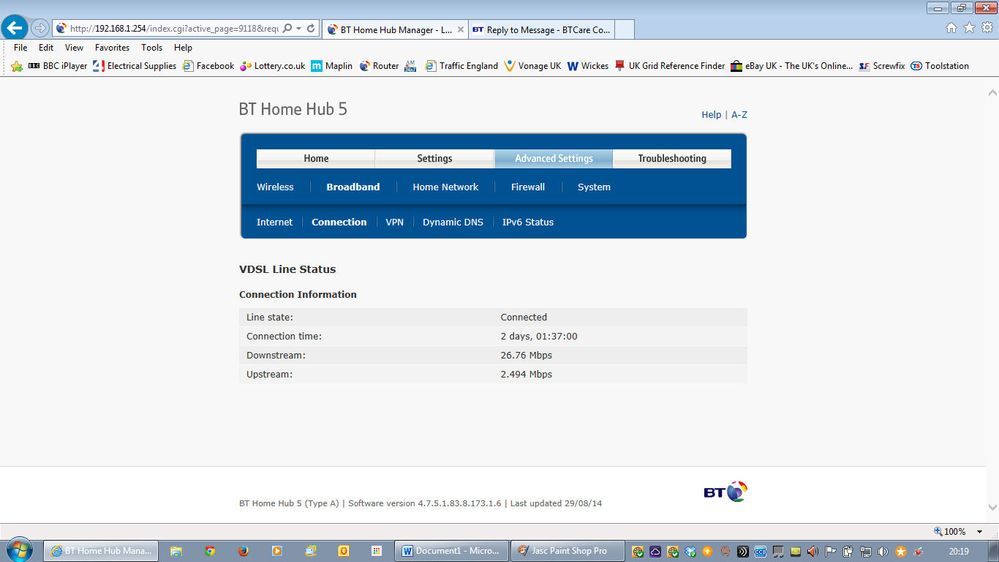Open BBC iPlayer bookmark
This screenshot has height=562, width=999.
(57, 66)
